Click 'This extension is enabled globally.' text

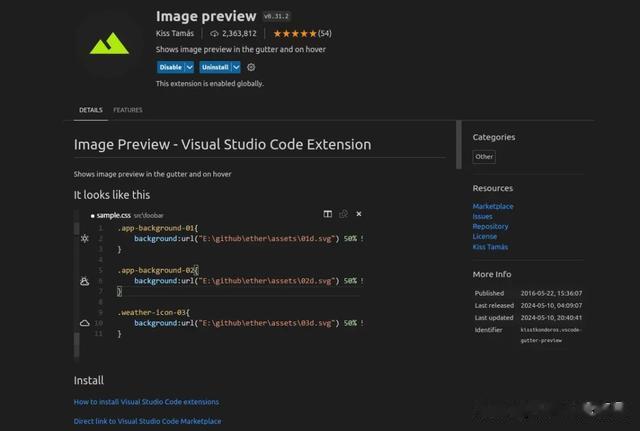coord(210,83)
